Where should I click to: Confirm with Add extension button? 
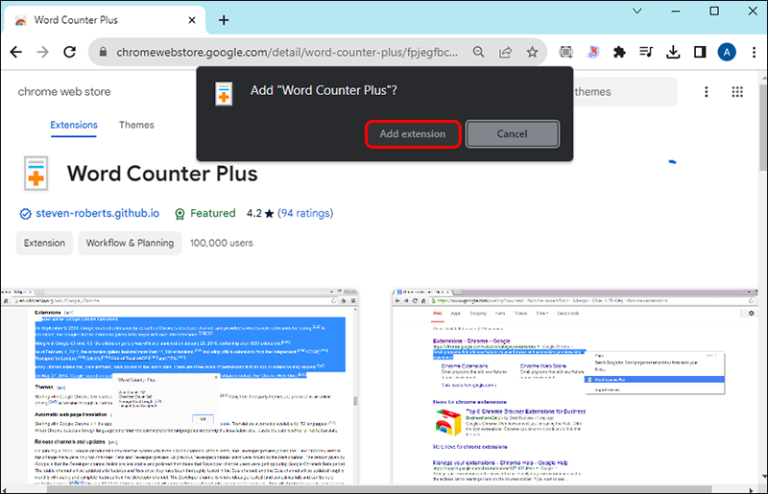pyautogui.click(x=413, y=134)
